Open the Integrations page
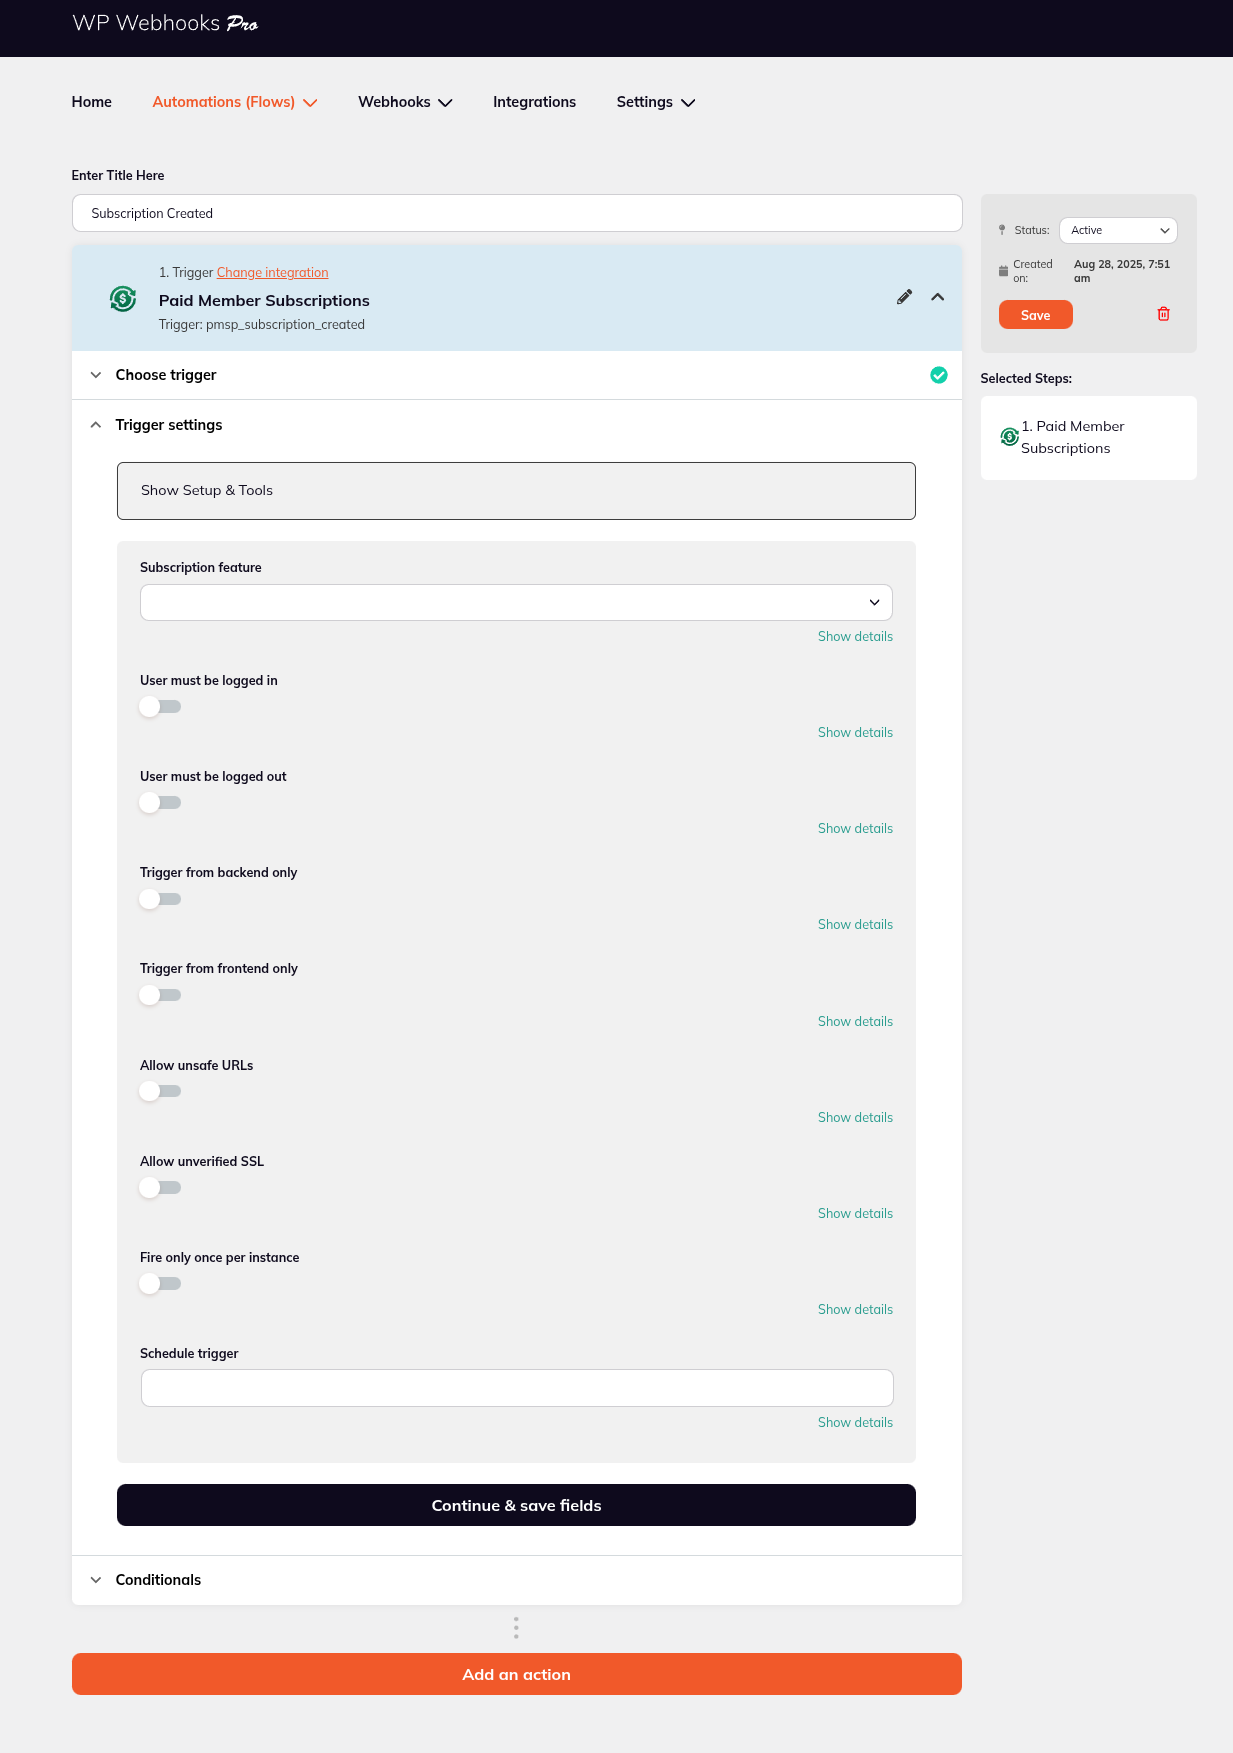 pyautogui.click(x=534, y=102)
